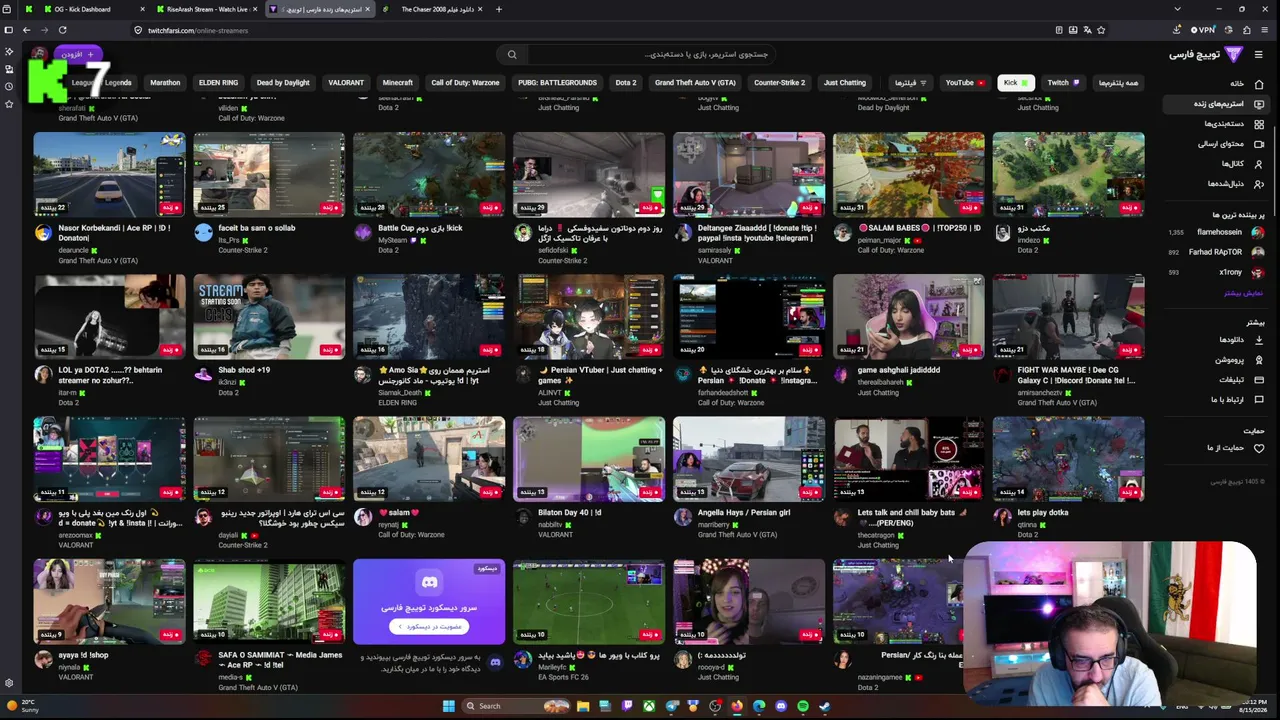Click the TwitchFarsi logo
This screenshot has height=720, width=1280.
(x=1205, y=54)
